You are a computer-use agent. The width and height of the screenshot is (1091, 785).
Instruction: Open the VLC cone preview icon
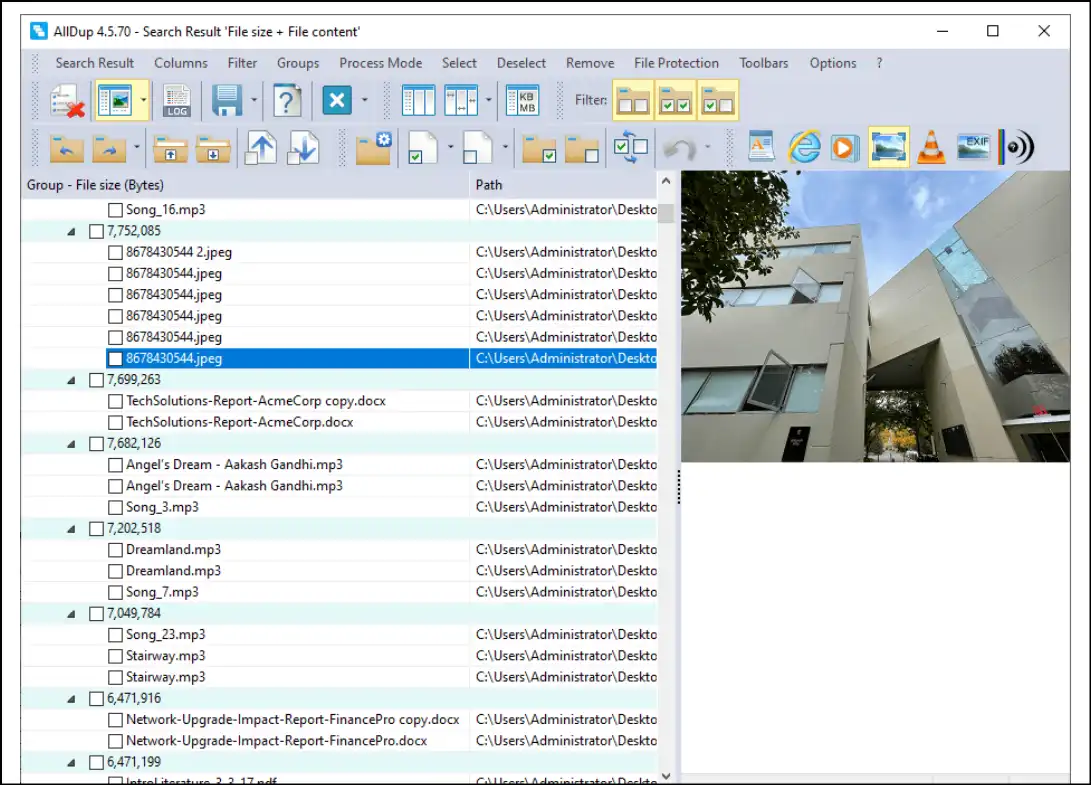(x=931, y=147)
